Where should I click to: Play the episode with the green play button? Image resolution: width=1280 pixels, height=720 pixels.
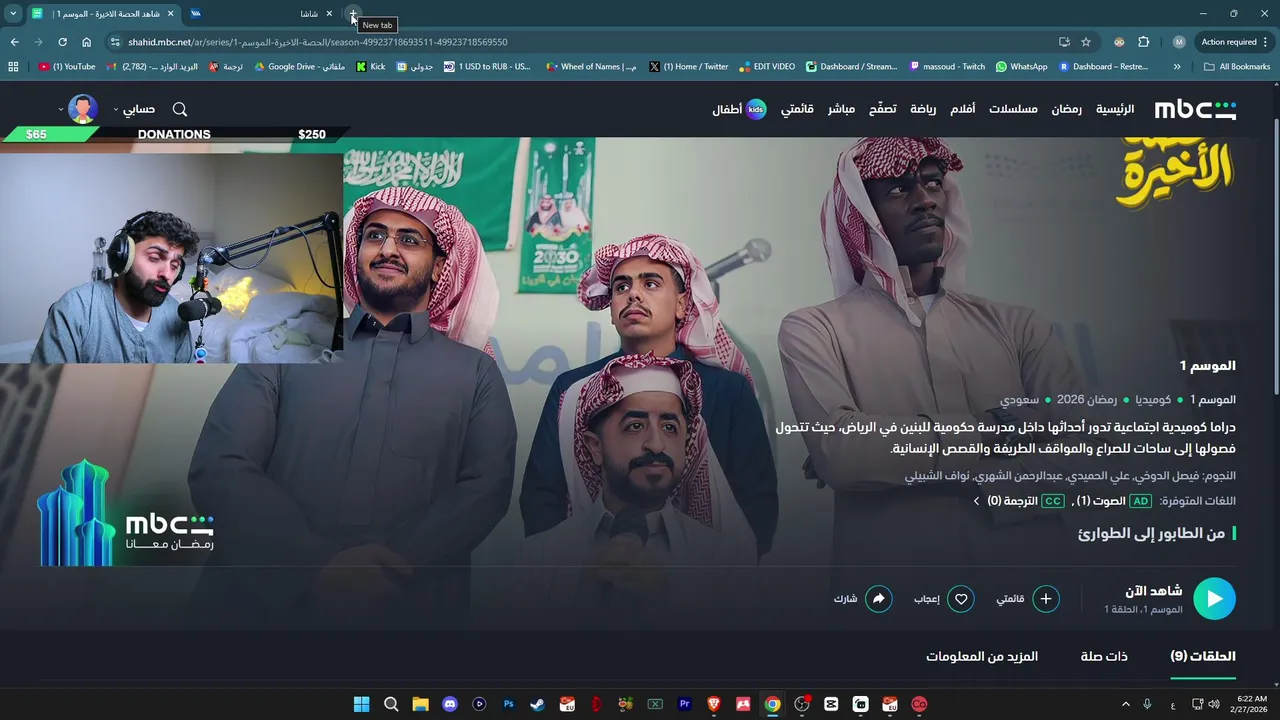click(1214, 599)
